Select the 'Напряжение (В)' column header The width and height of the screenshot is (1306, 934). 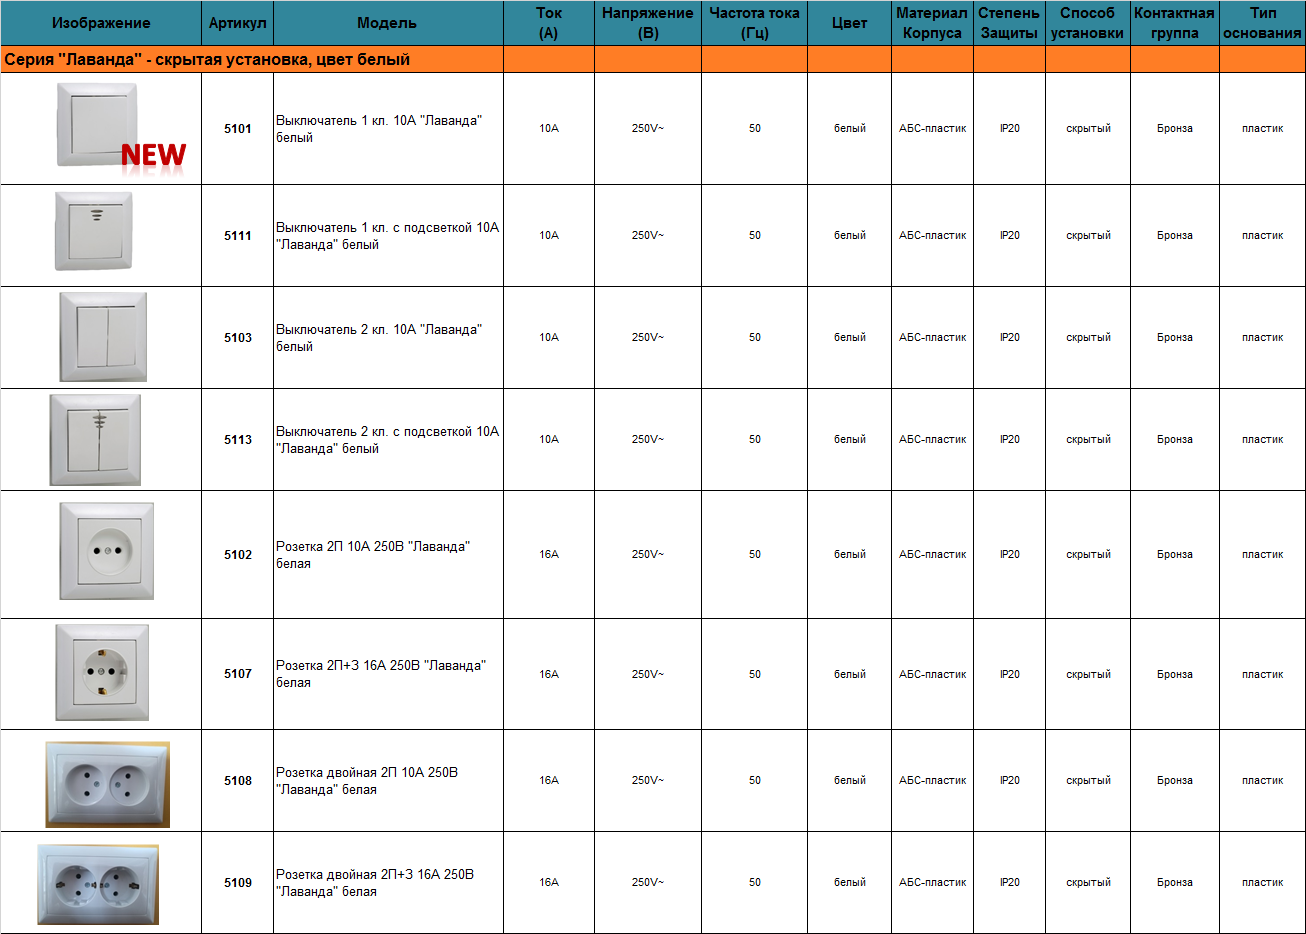coord(648,23)
